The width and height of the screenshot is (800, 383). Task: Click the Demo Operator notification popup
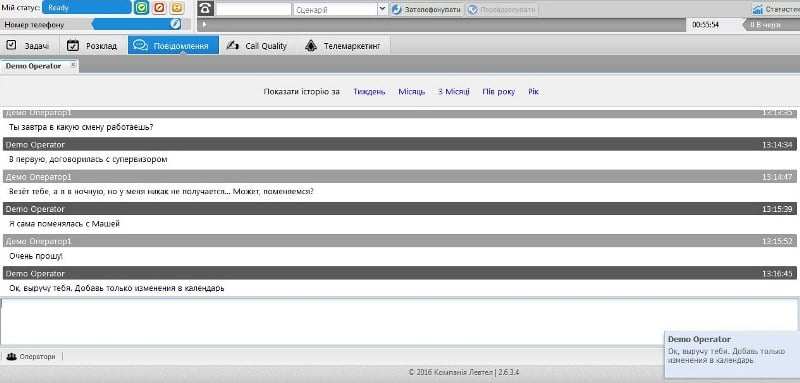732,354
